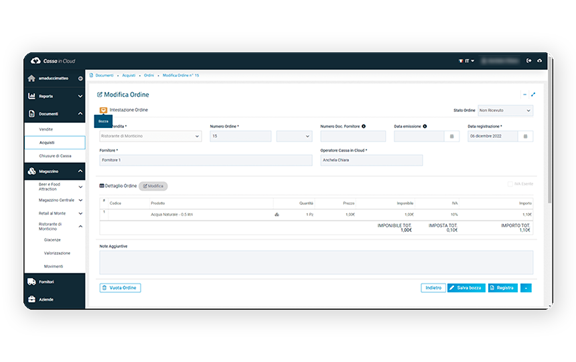This screenshot has height=362, width=576.
Task: Click the Acqua Naturale - 0.5 litri row
Action: click(x=316, y=214)
